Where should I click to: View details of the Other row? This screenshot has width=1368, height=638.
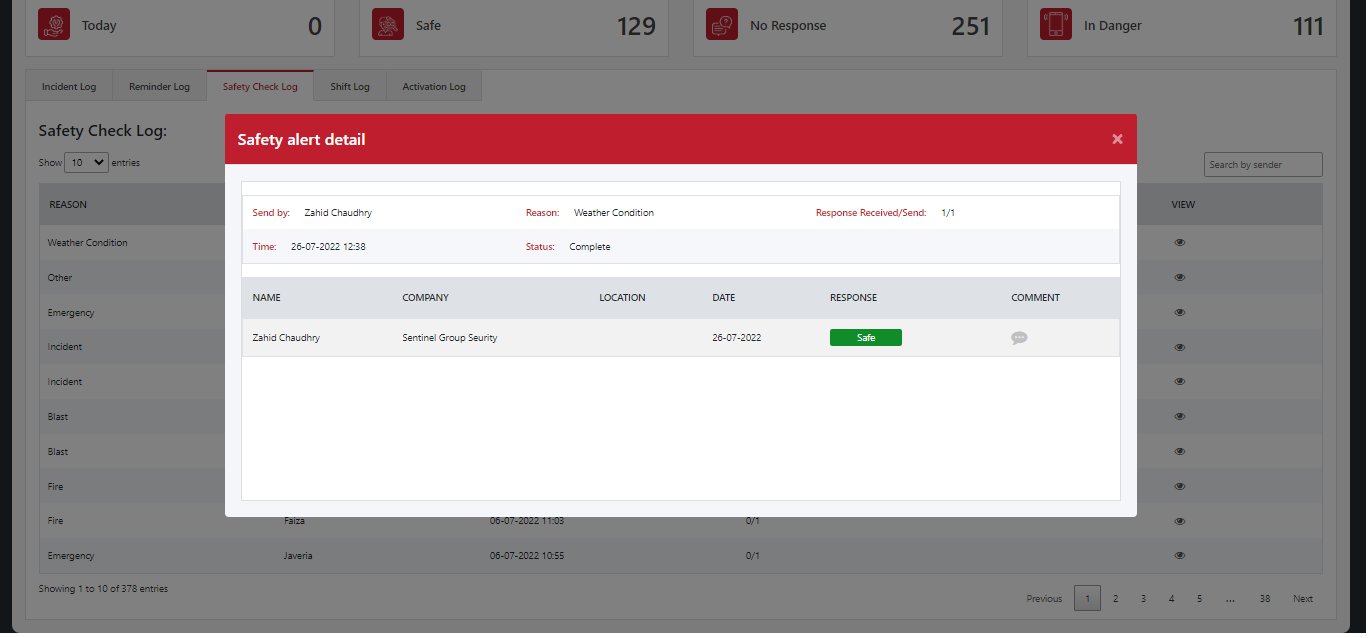pyautogui.click(x=1180, y=278)
